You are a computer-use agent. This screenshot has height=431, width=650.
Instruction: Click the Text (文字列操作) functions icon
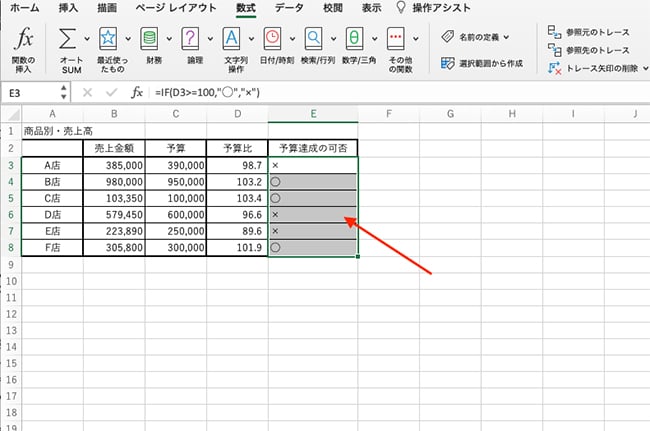[231, 39]
